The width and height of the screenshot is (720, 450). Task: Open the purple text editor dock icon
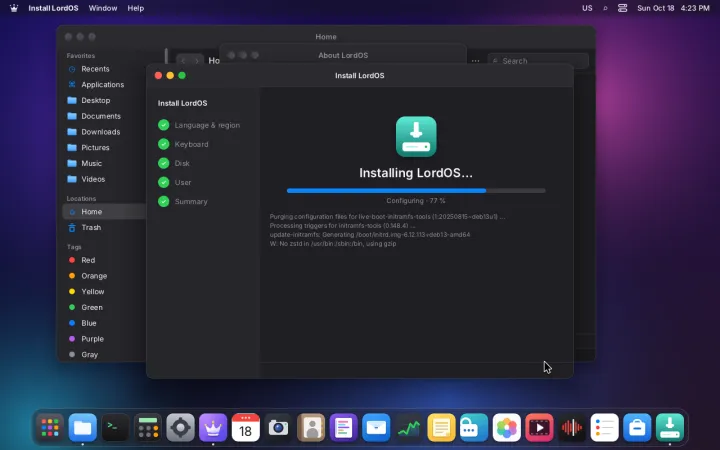click(343, 428)
